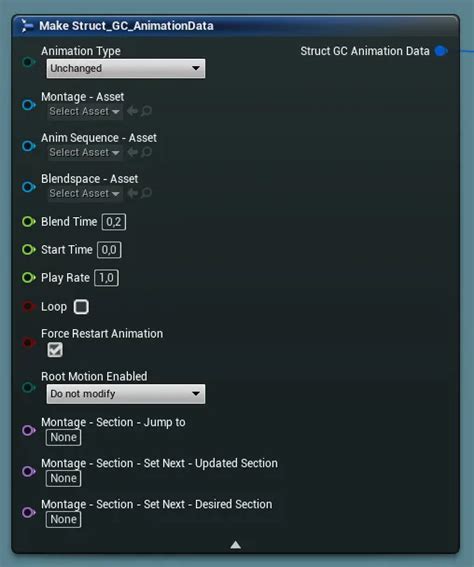Click the browse magnifier next to Montage - Asset
The height and width of the screenshot is (567, 474).
tap(146, 111)
